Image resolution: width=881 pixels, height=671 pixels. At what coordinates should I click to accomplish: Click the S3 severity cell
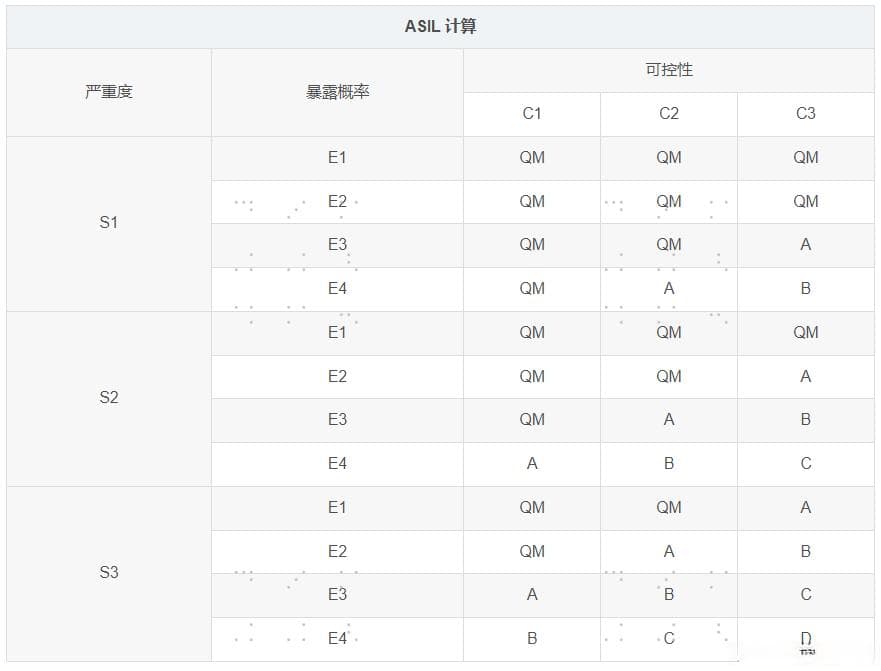[x=109, y=573]
